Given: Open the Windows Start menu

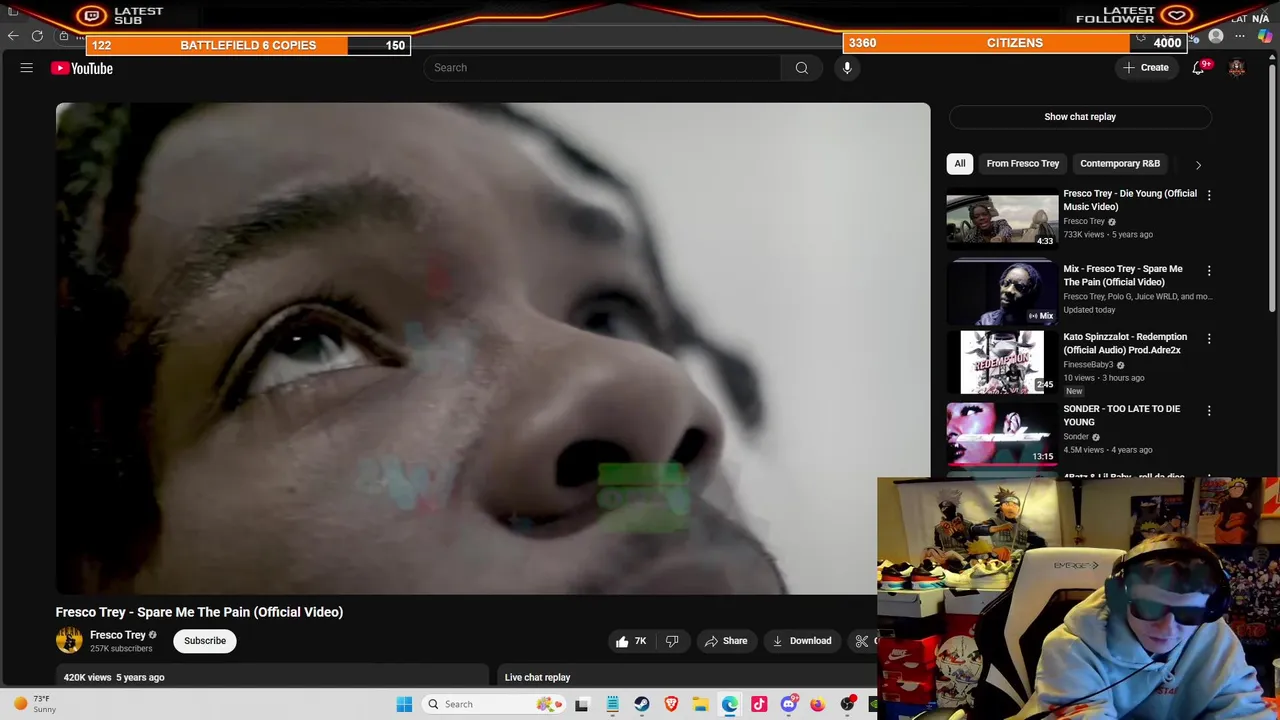Looking at the screenshot, I should [404, 704].
